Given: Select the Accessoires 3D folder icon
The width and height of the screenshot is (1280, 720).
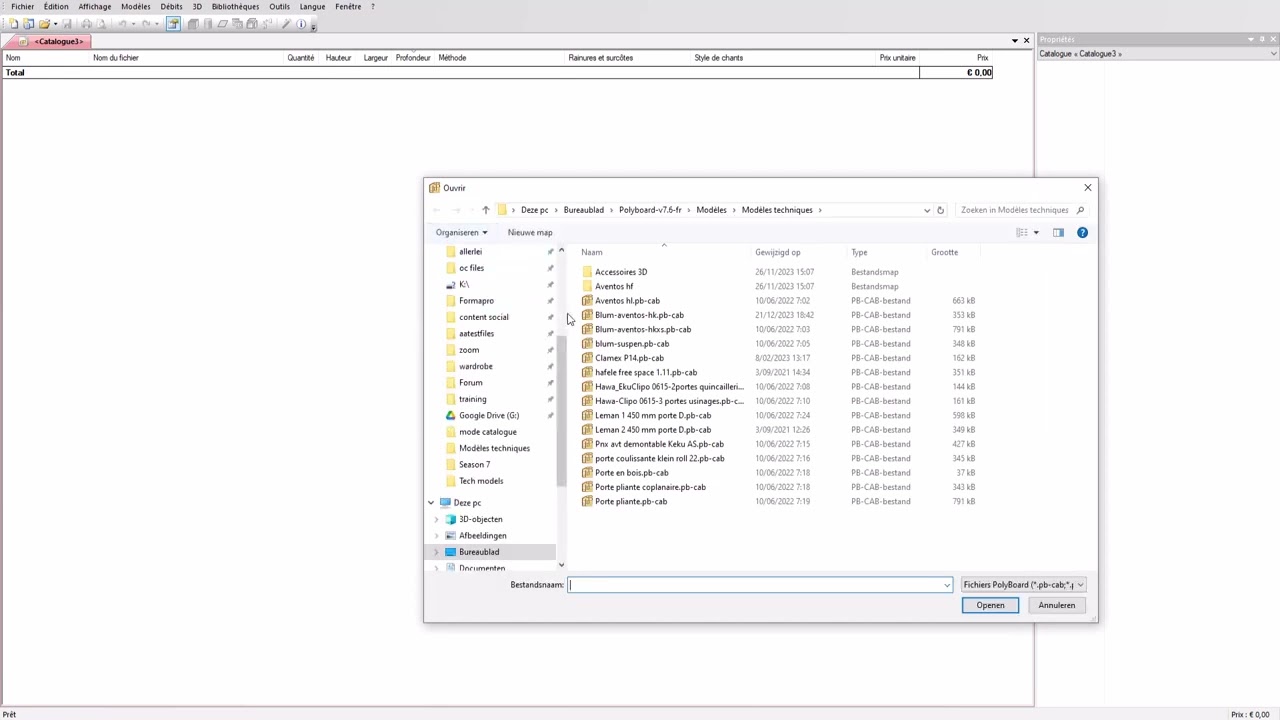Looking at the screenshot, I should [x=587, y=272].
